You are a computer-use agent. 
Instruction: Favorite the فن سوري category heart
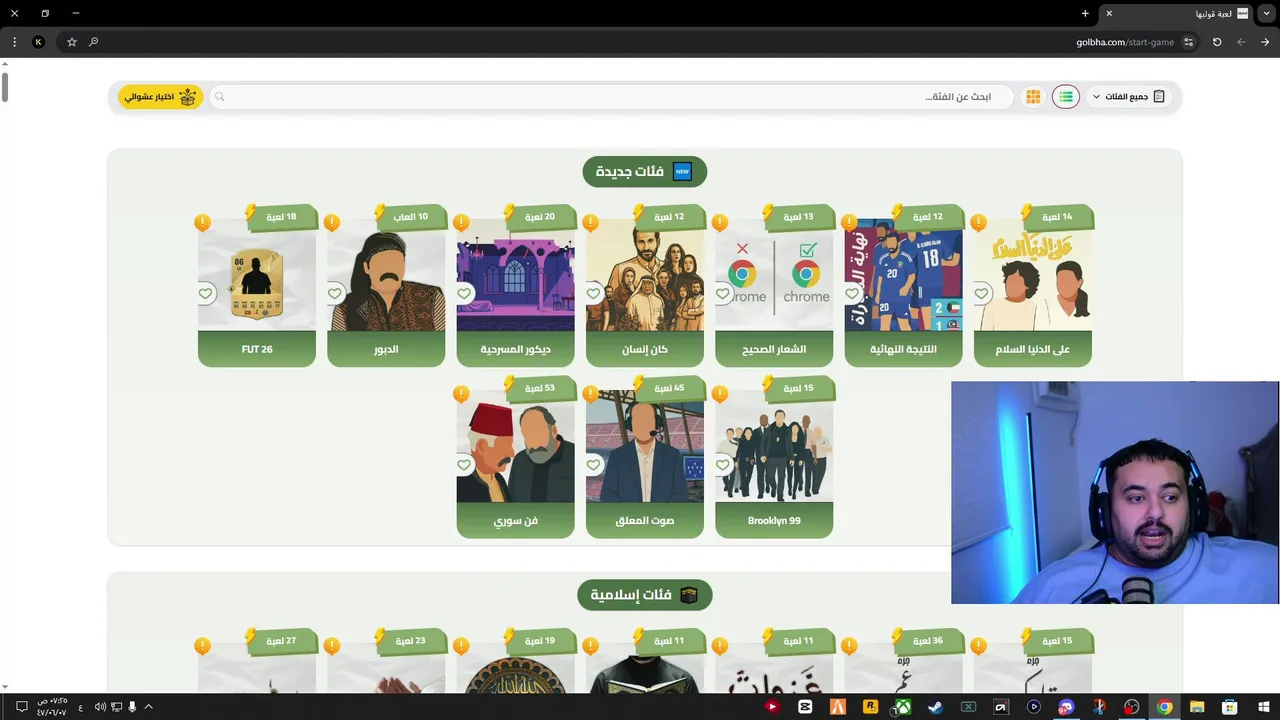pos(464,465)
